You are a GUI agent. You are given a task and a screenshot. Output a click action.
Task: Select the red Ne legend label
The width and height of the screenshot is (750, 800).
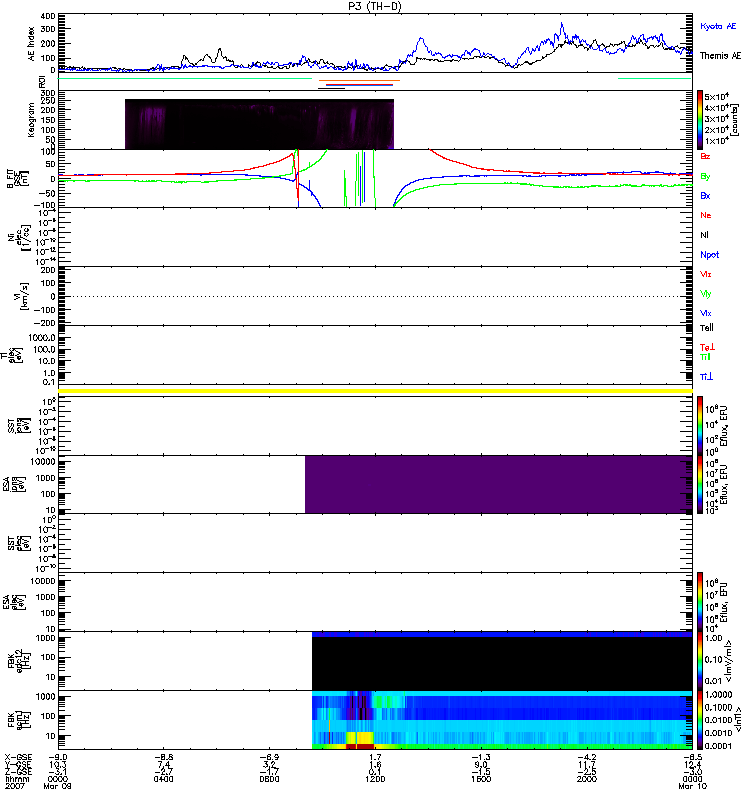pos(706,215)
